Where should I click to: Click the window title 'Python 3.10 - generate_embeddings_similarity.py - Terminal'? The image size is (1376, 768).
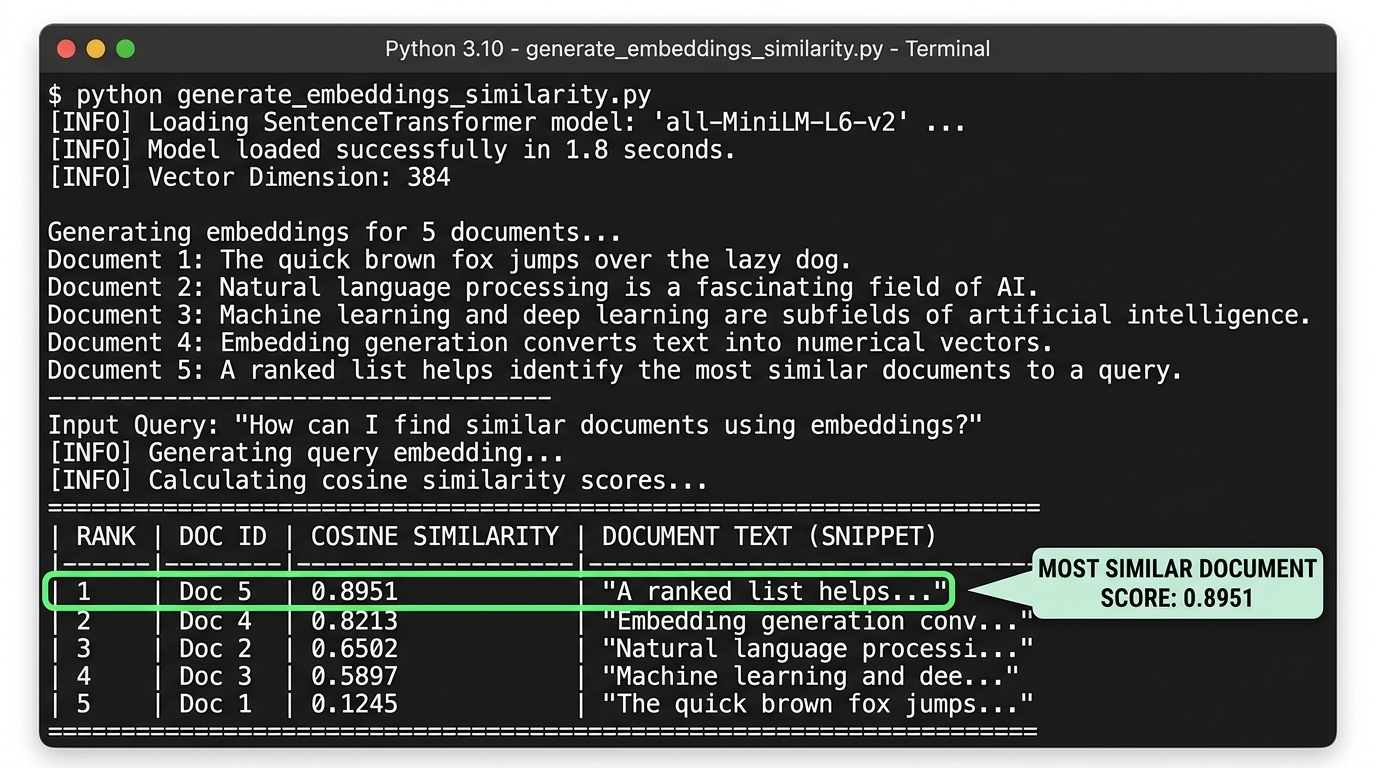tap(687, 49)
